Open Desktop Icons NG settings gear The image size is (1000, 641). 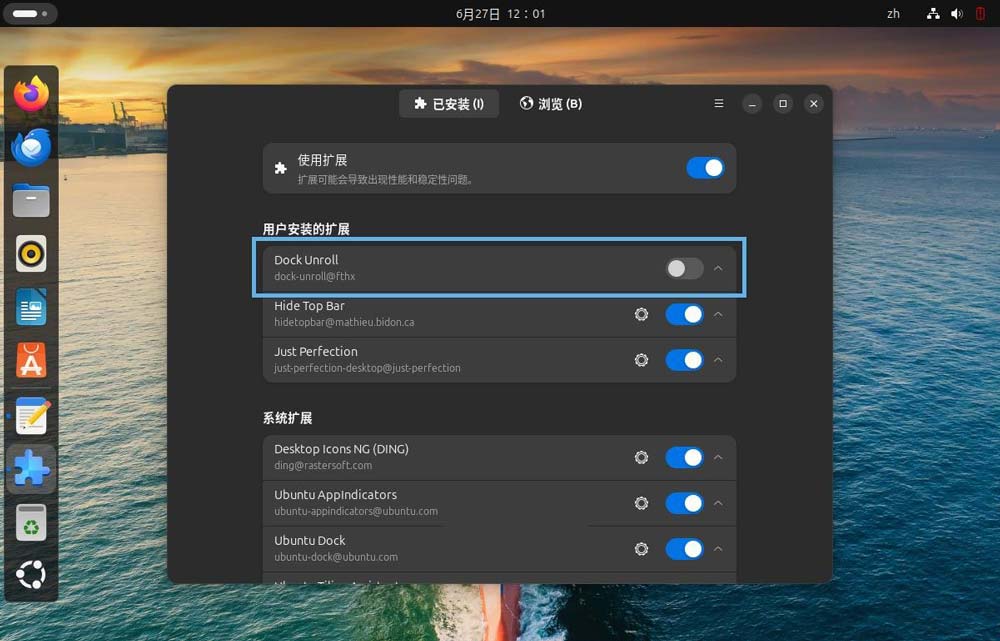641,457
